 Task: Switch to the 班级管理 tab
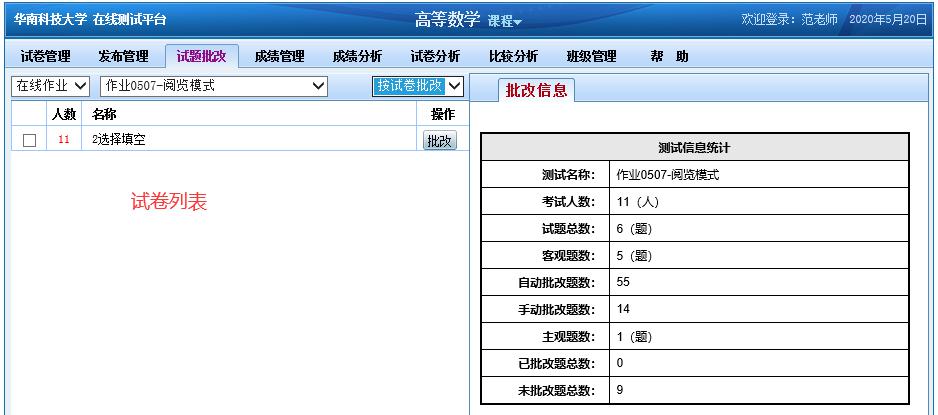point(591,56)
